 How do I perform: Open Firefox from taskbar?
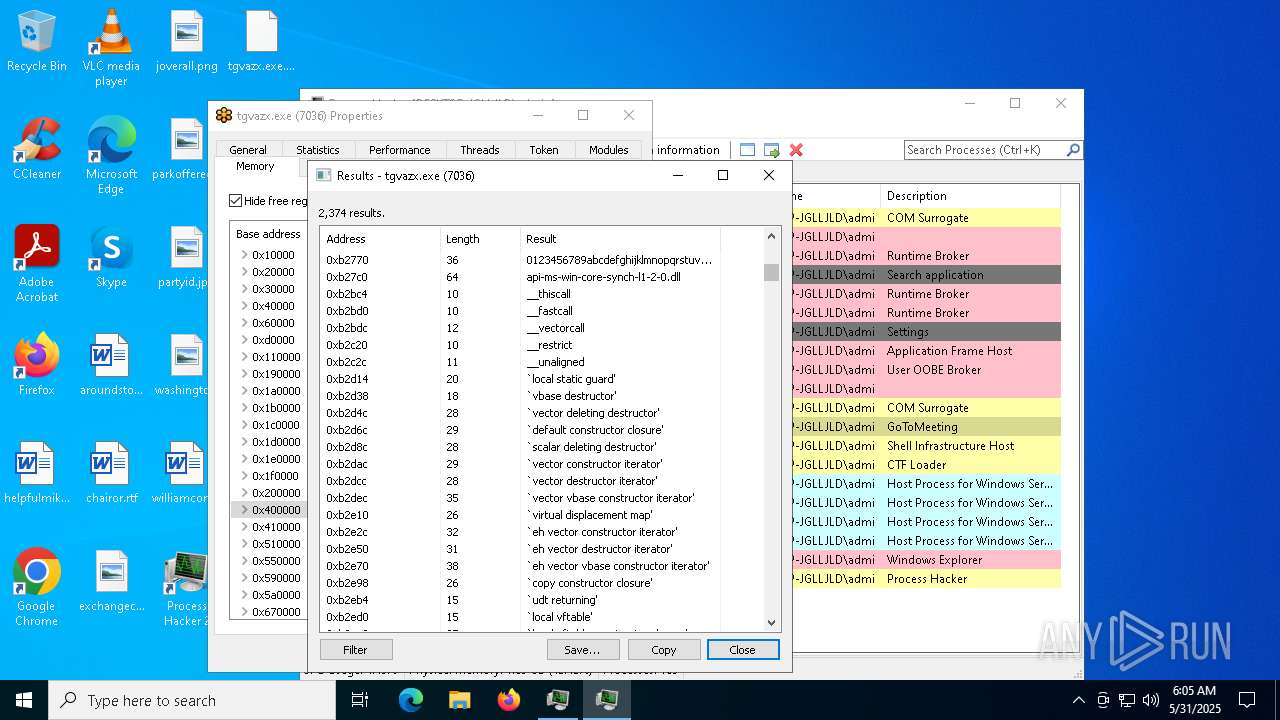point(509,700)
